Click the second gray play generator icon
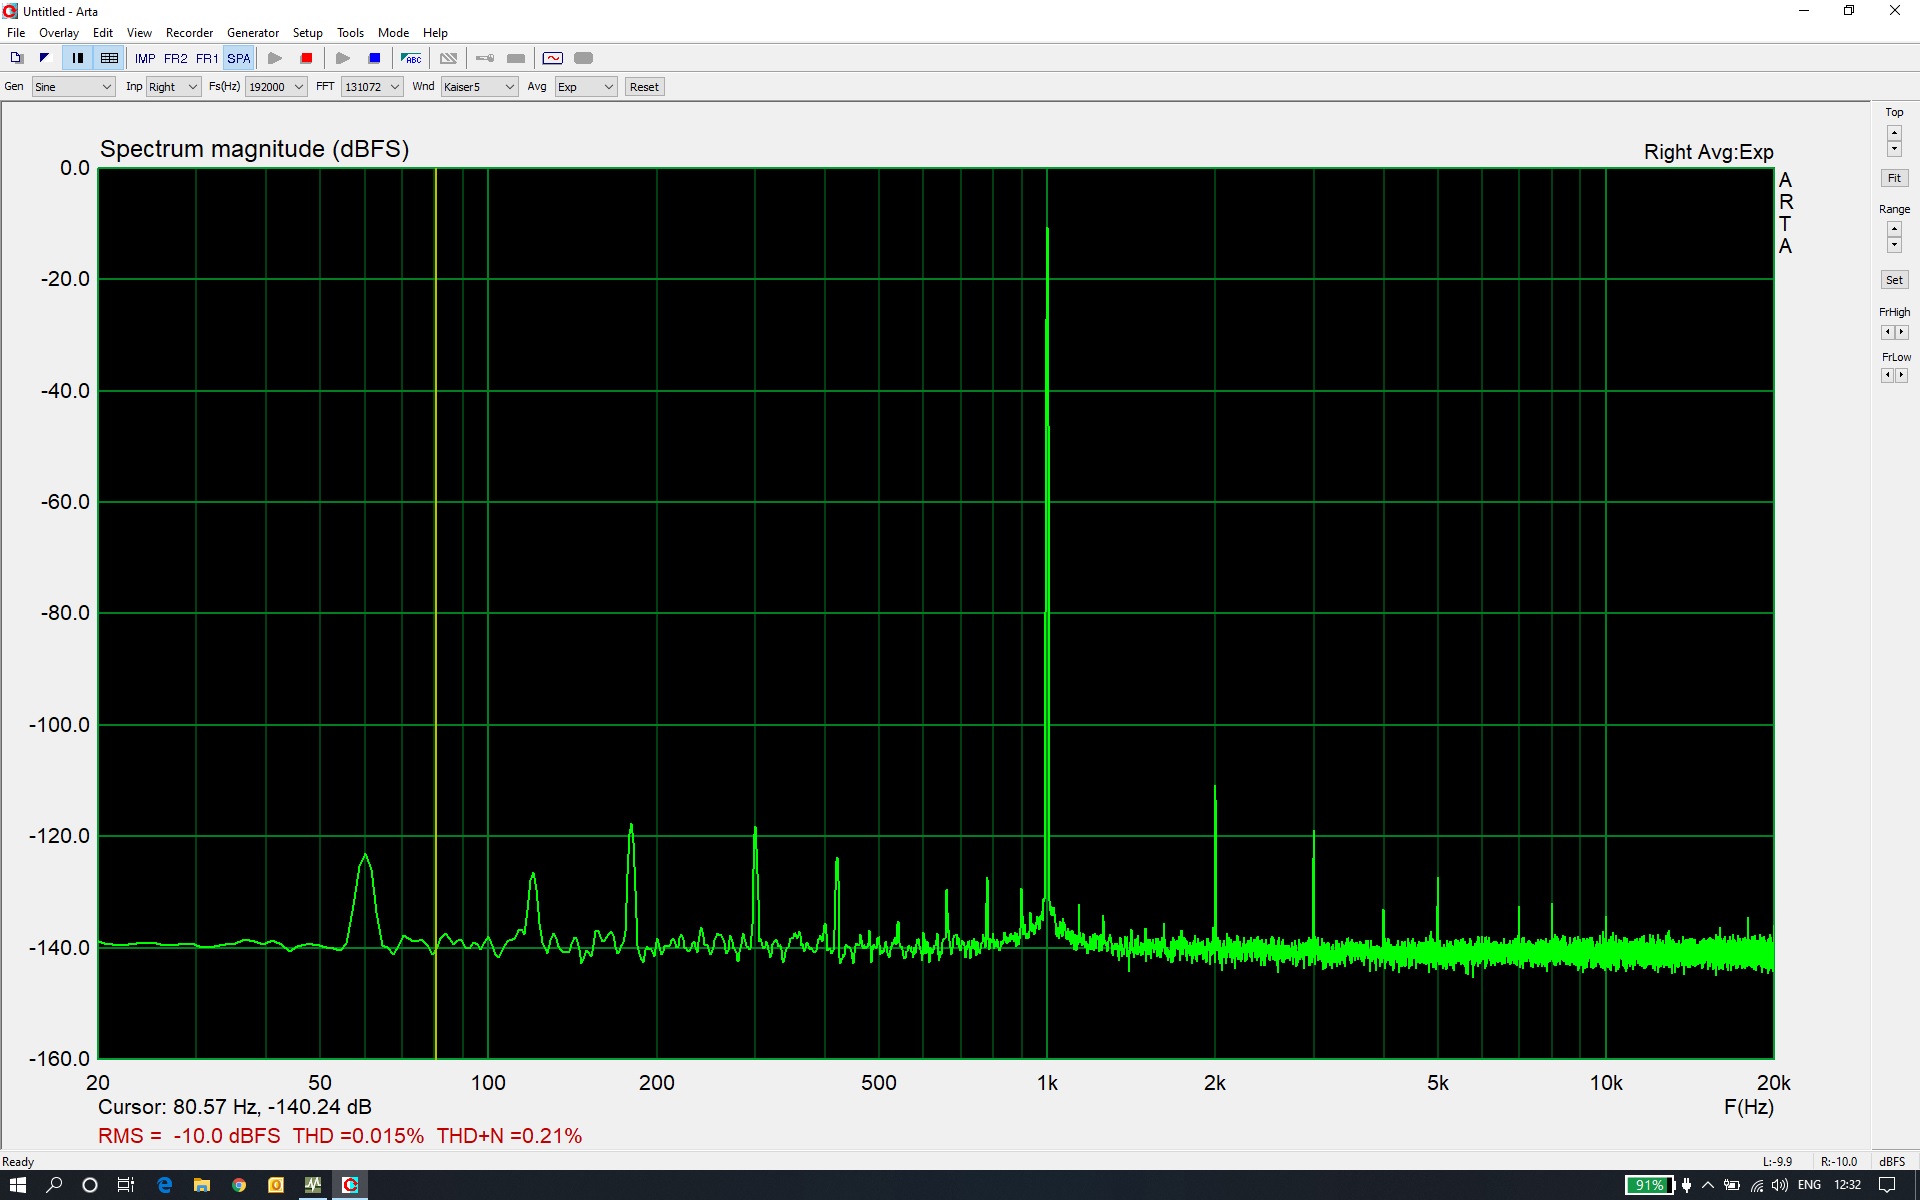The image size is (1920, 1200). pos(343,58)
